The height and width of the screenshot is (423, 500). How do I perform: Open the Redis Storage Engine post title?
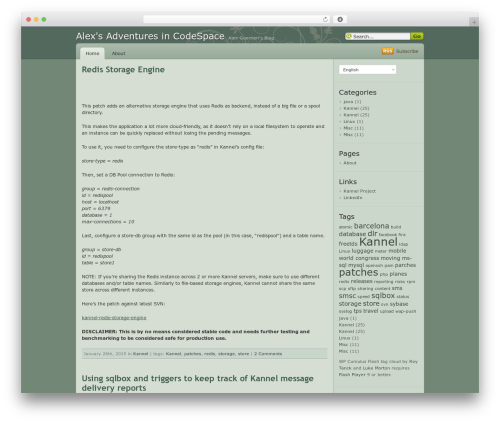(123, 70)
